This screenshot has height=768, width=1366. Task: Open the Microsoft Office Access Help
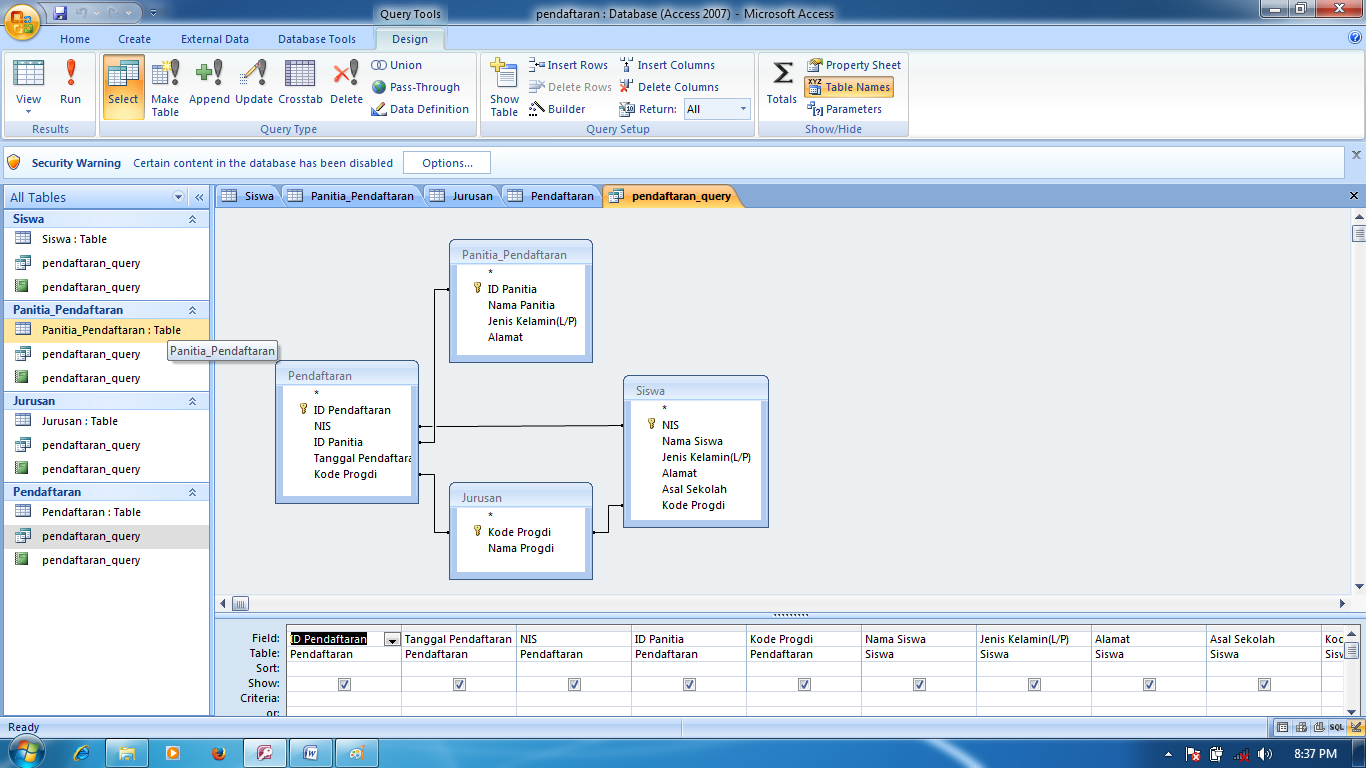[x=1355, y=38]
